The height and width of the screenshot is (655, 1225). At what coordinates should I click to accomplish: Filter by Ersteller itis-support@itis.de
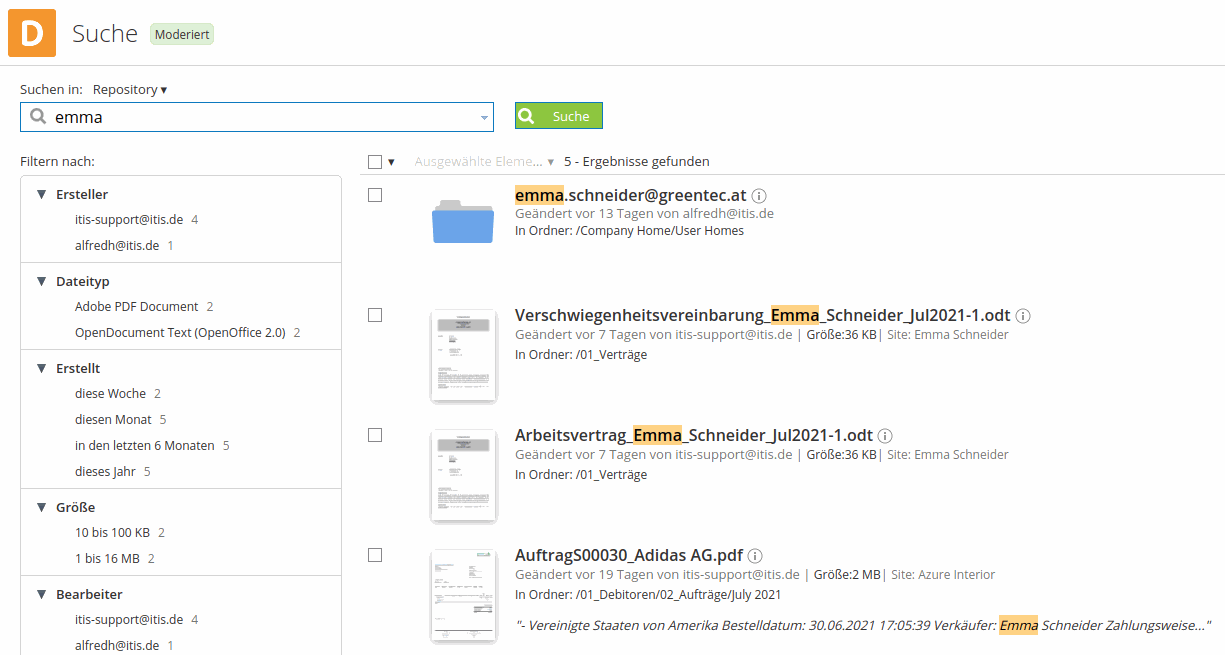[x=129, y=220]
